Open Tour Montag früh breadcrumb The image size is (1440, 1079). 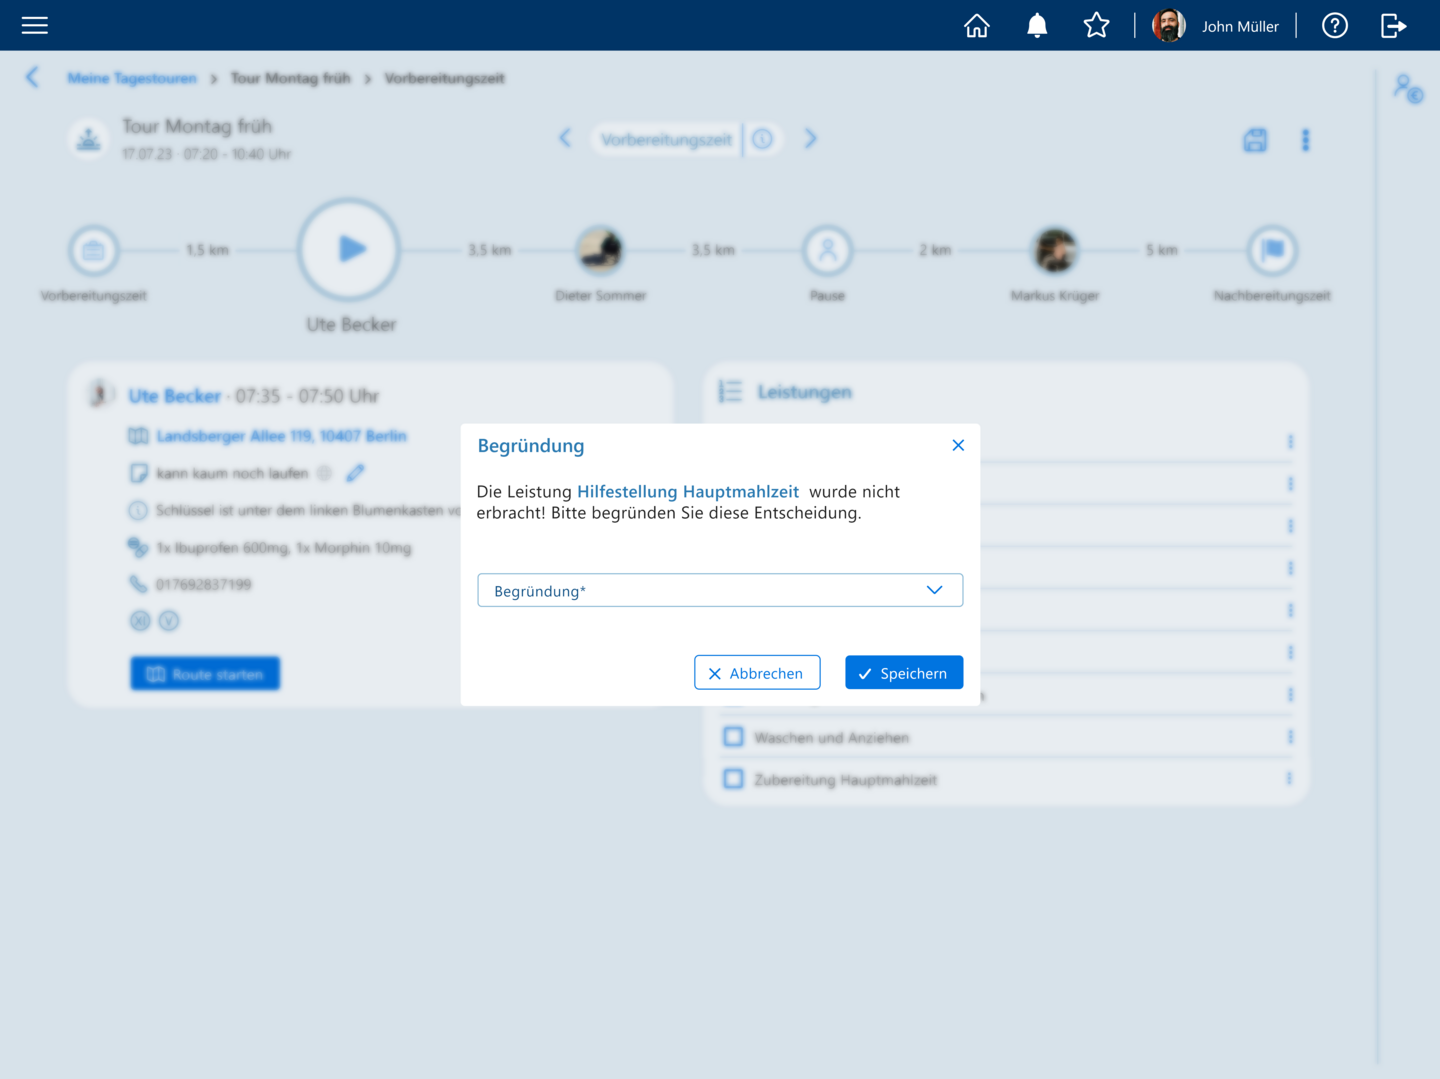(x=291, y=78)
